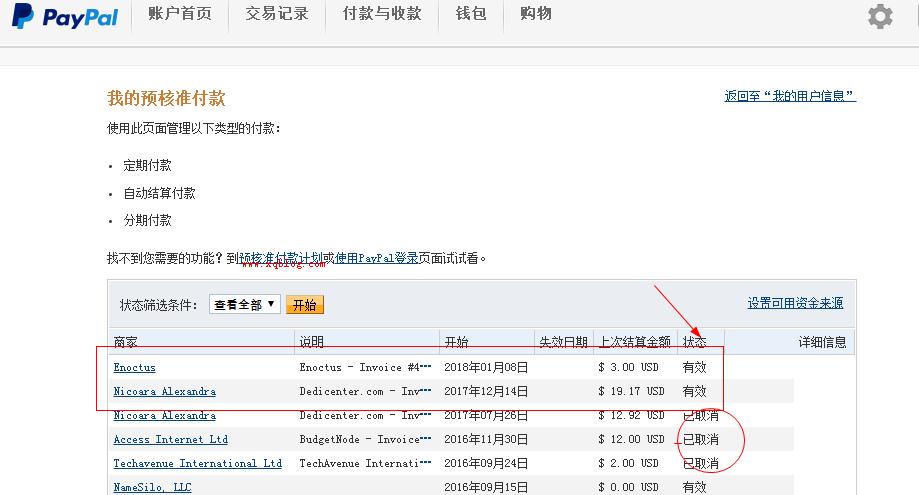Screen dimensions: 919x495
Task: Click 已取消 status in Access Internet row
Action: tap(700, 439)
